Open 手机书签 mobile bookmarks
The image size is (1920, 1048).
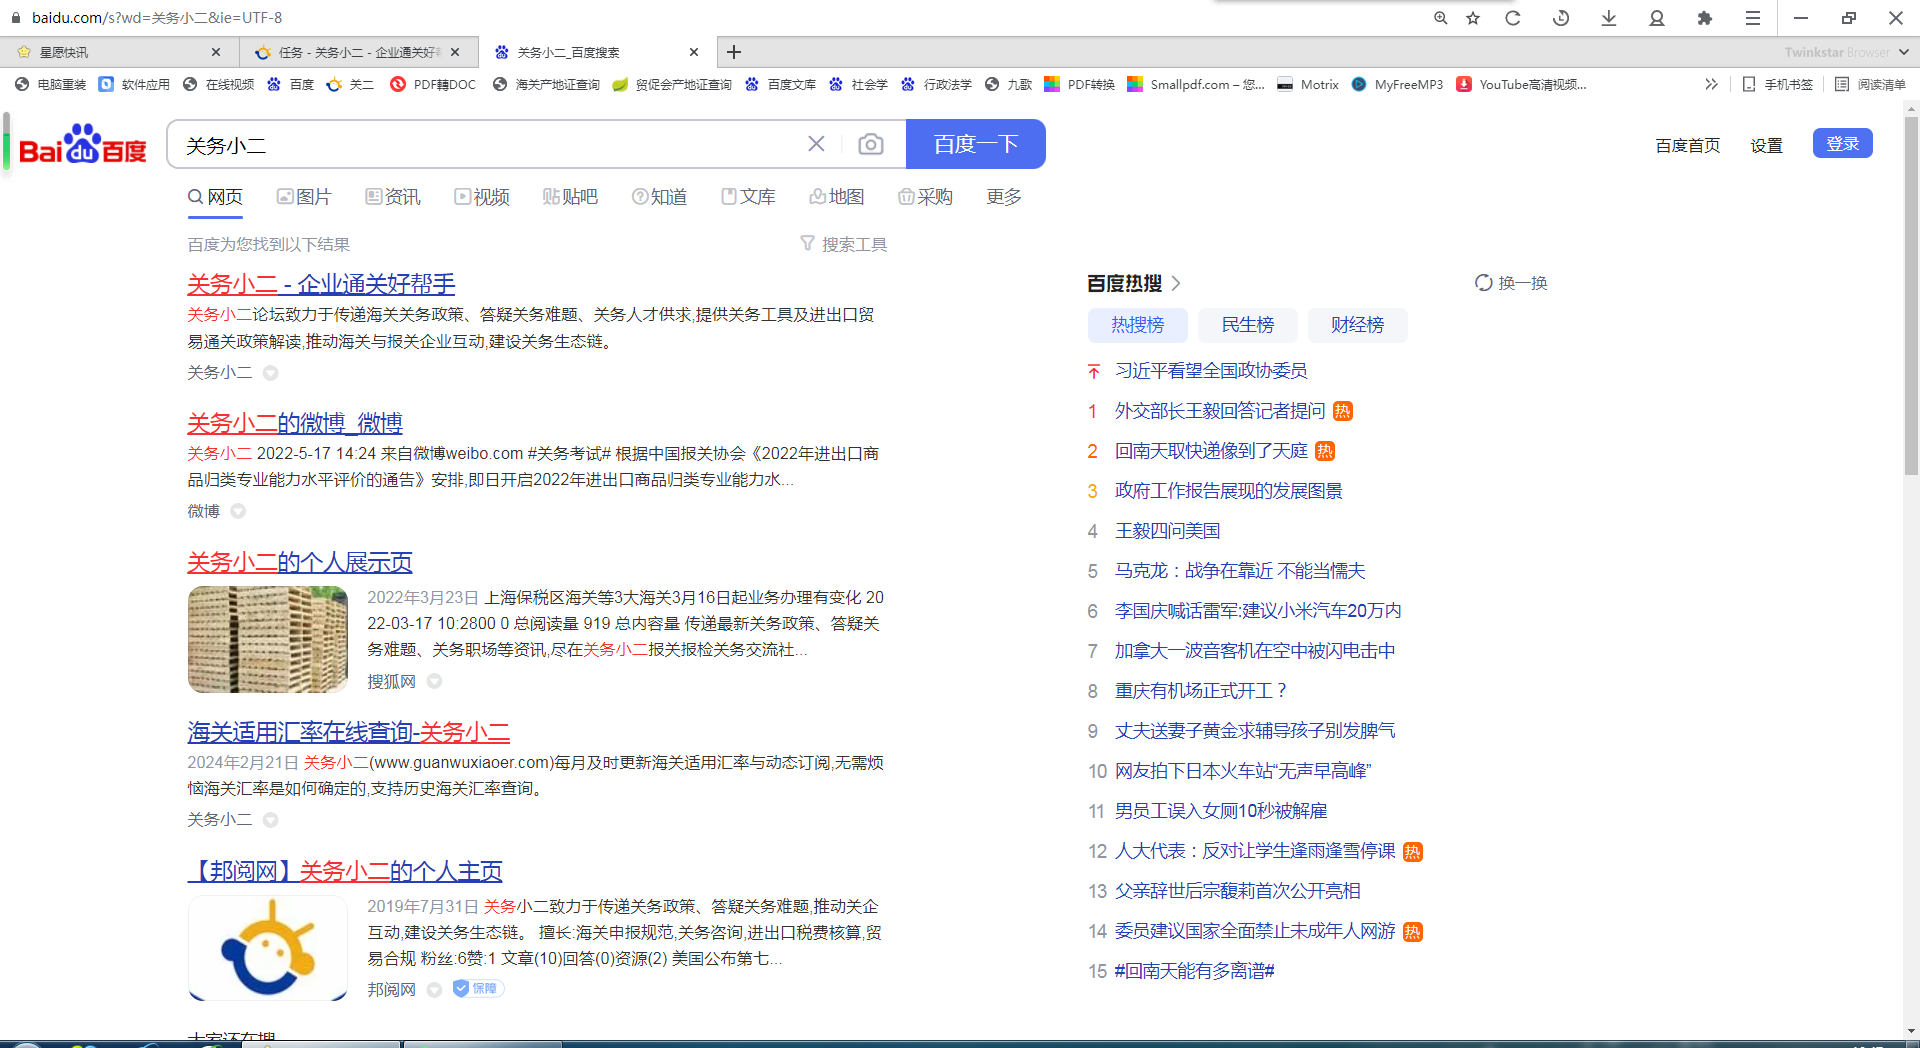coord(1778,84)
